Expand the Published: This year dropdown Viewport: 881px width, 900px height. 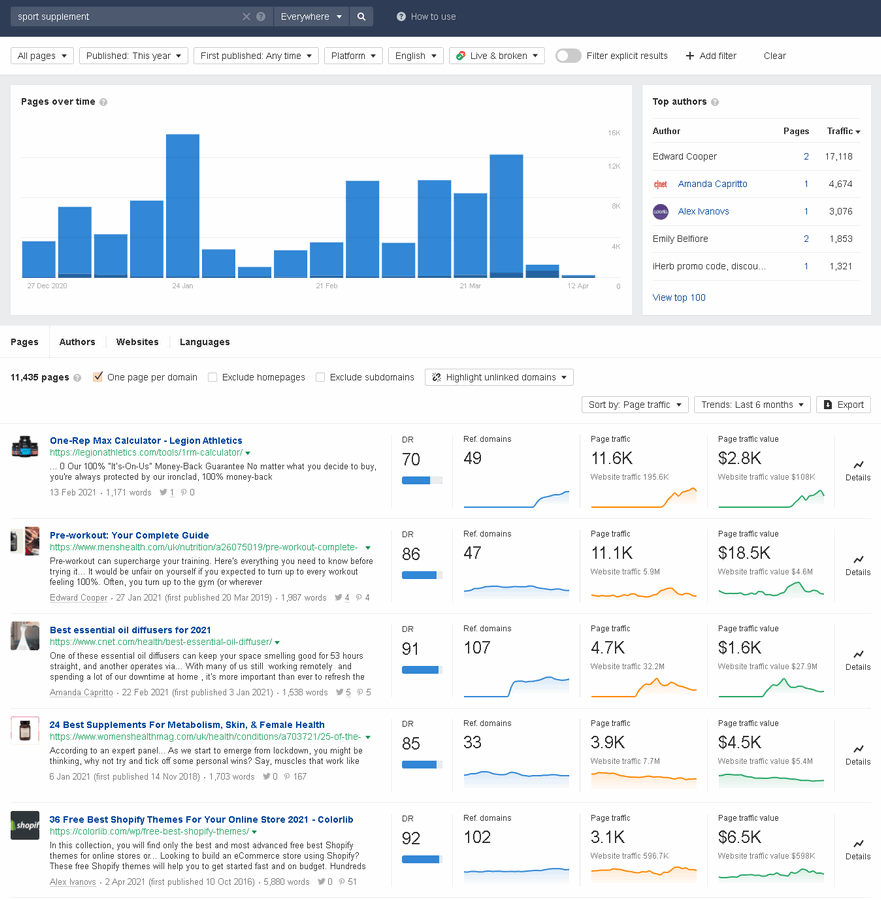click(x=134, y=56)
